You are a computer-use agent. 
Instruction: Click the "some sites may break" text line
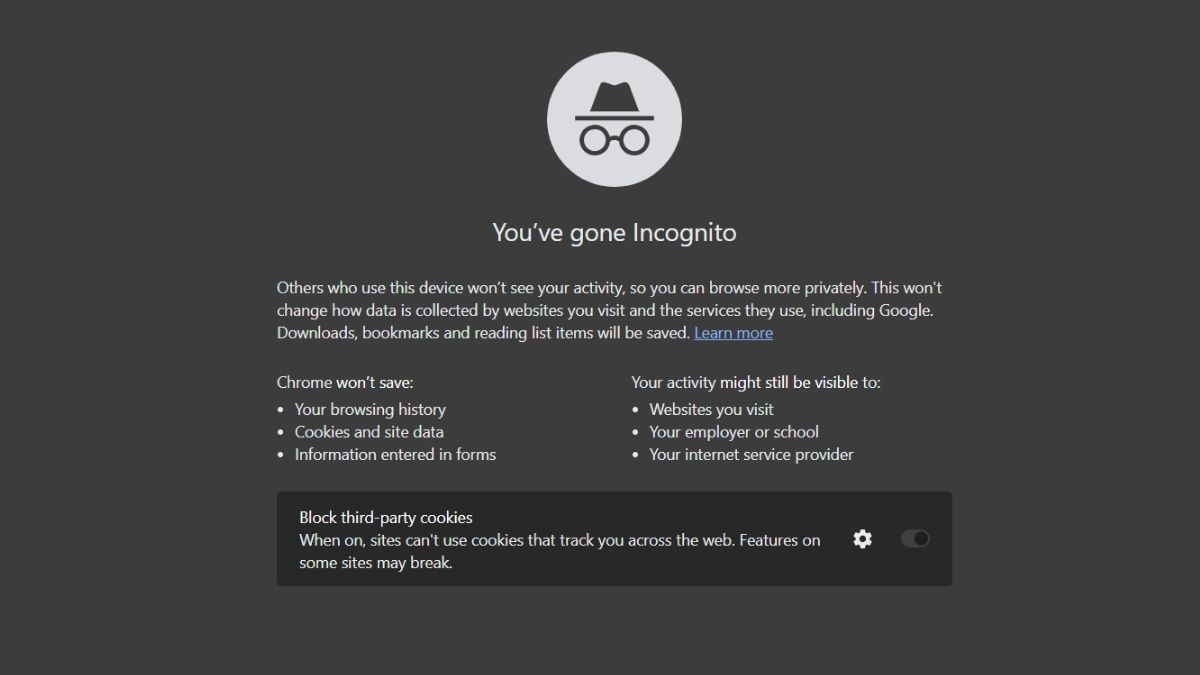coord(376,563)
